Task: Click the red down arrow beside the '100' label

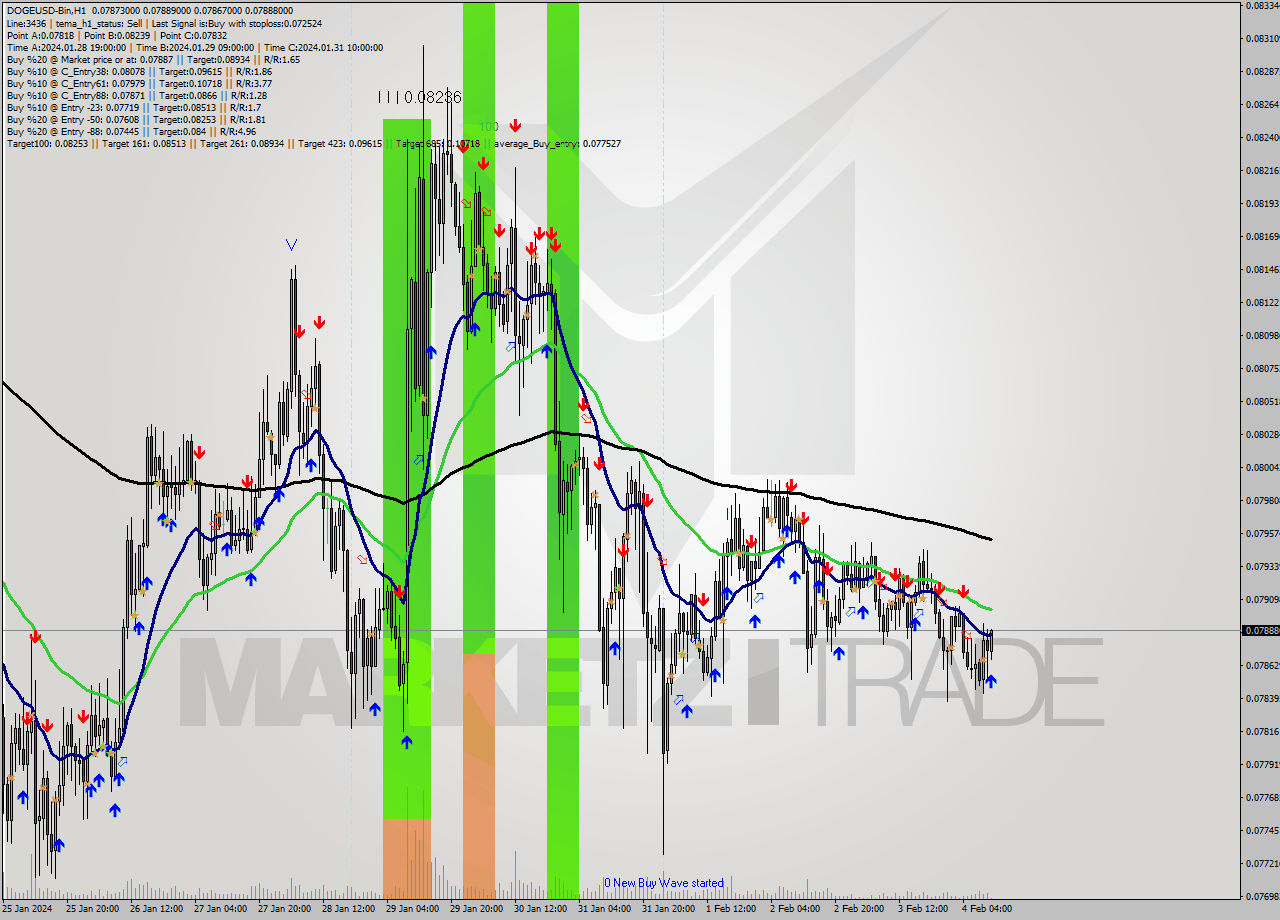Action: [515, 126]
